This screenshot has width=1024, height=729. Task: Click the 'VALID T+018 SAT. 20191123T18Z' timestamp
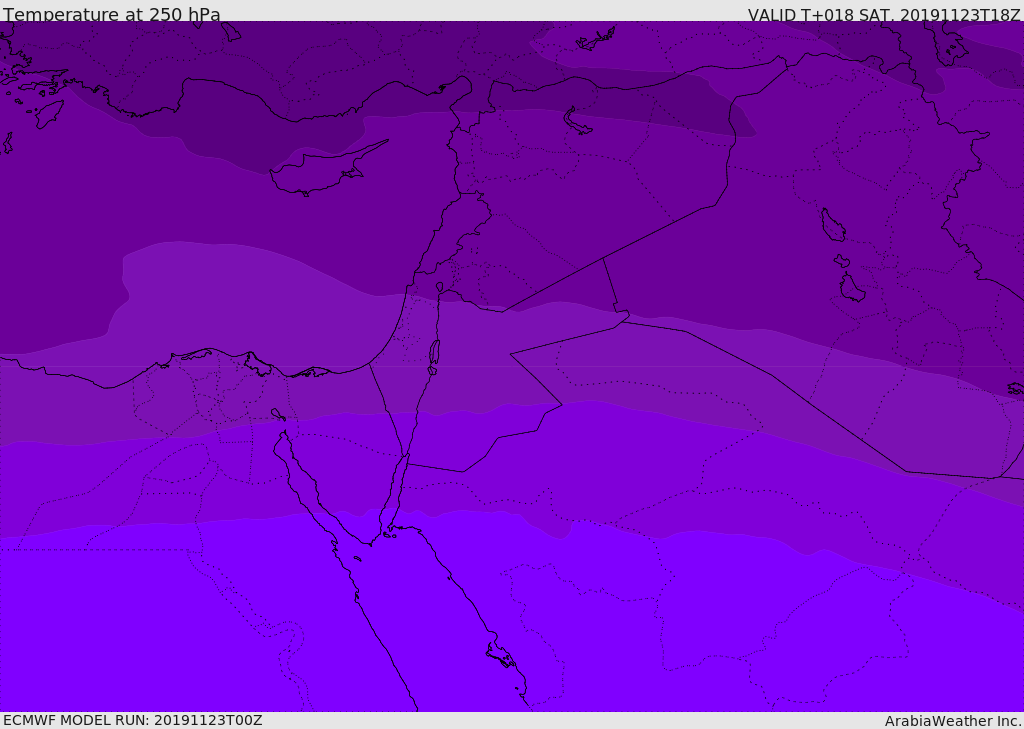click(x=884, y=14)
